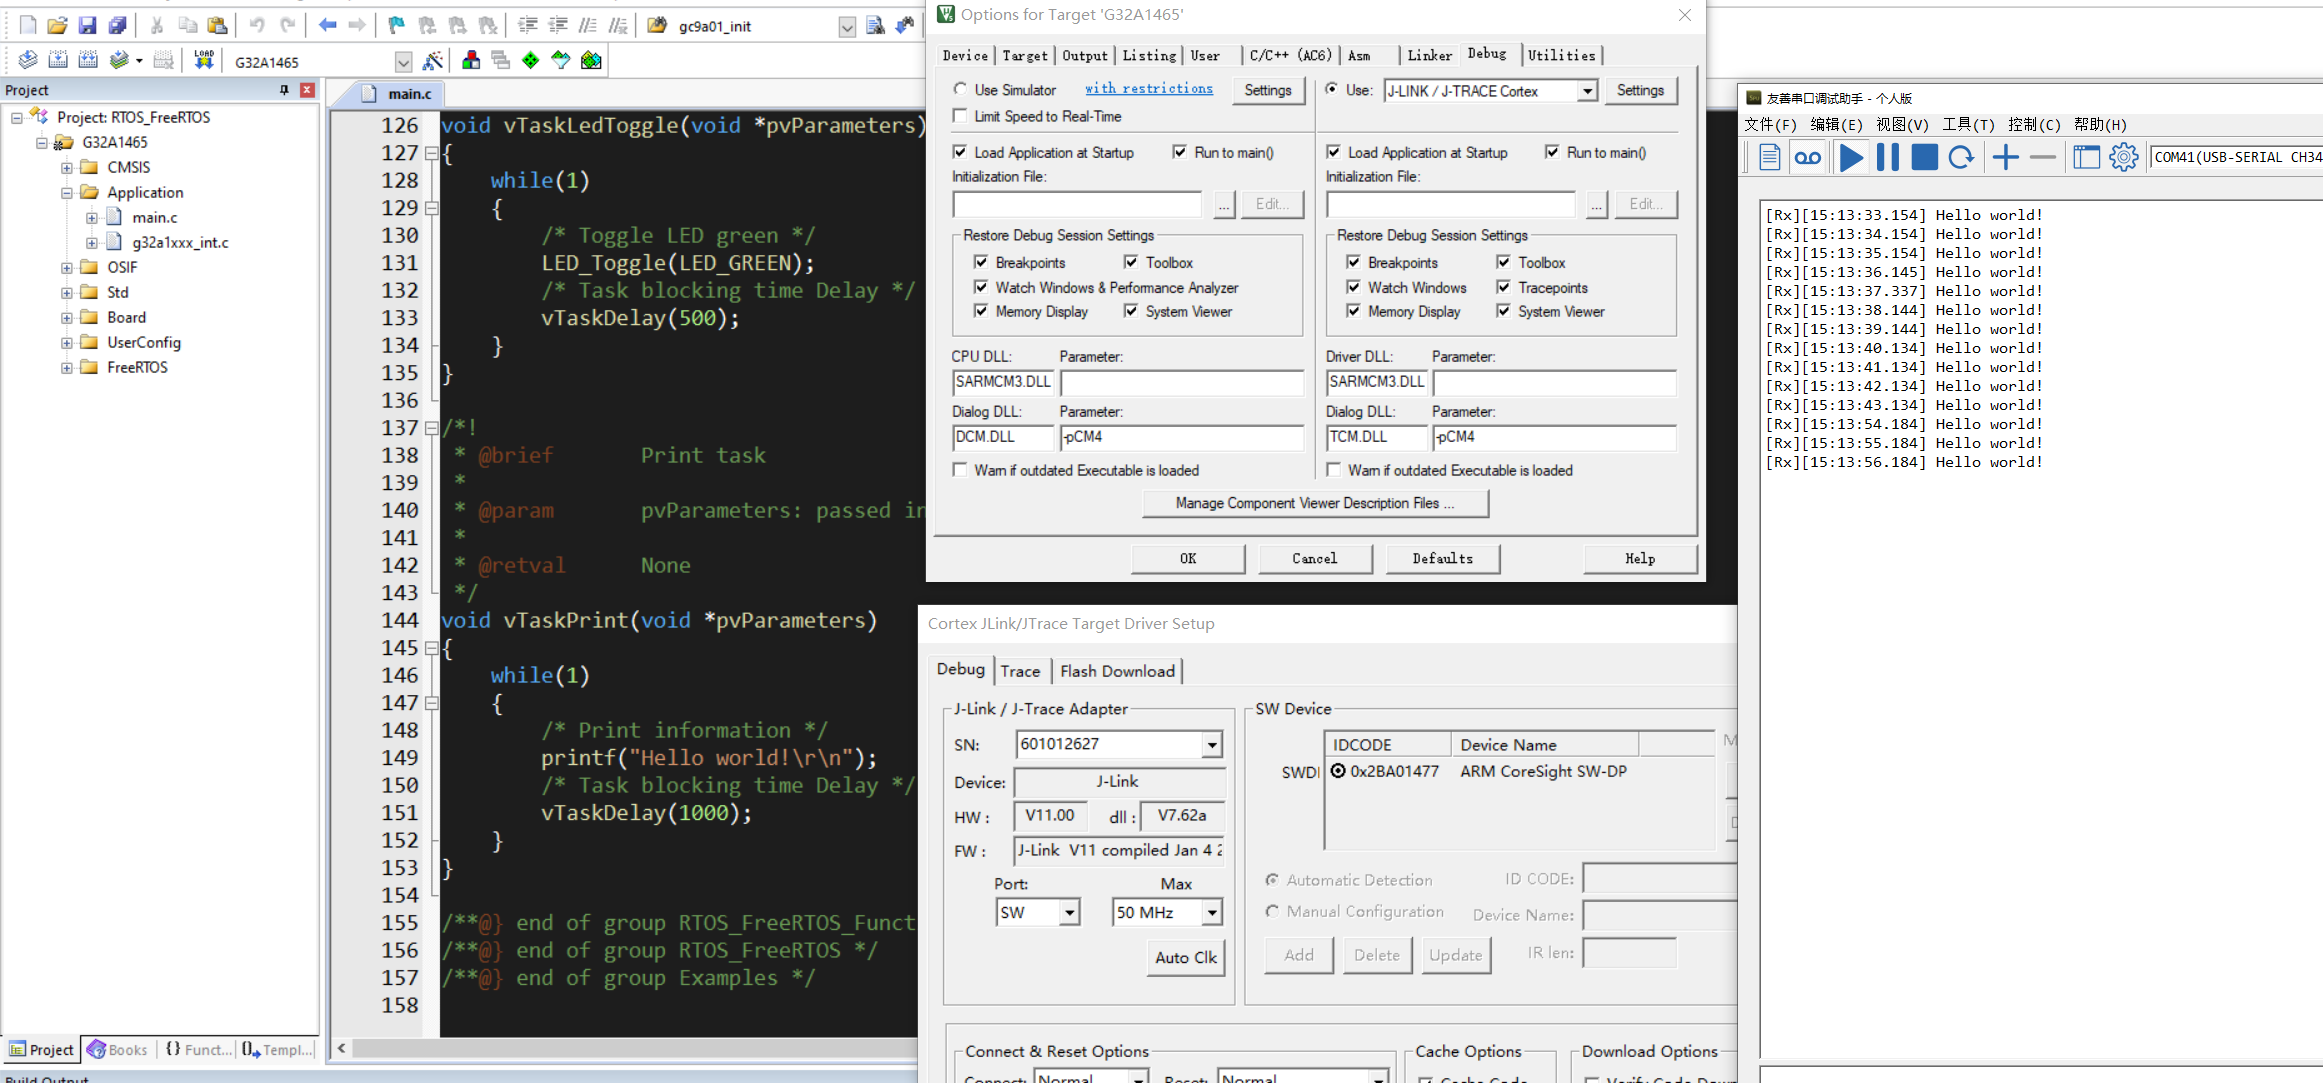The height and width of the screenshot is (1083, 2323).
Task: Save all files with the stacked-disks icon
Action: [117, 25]
